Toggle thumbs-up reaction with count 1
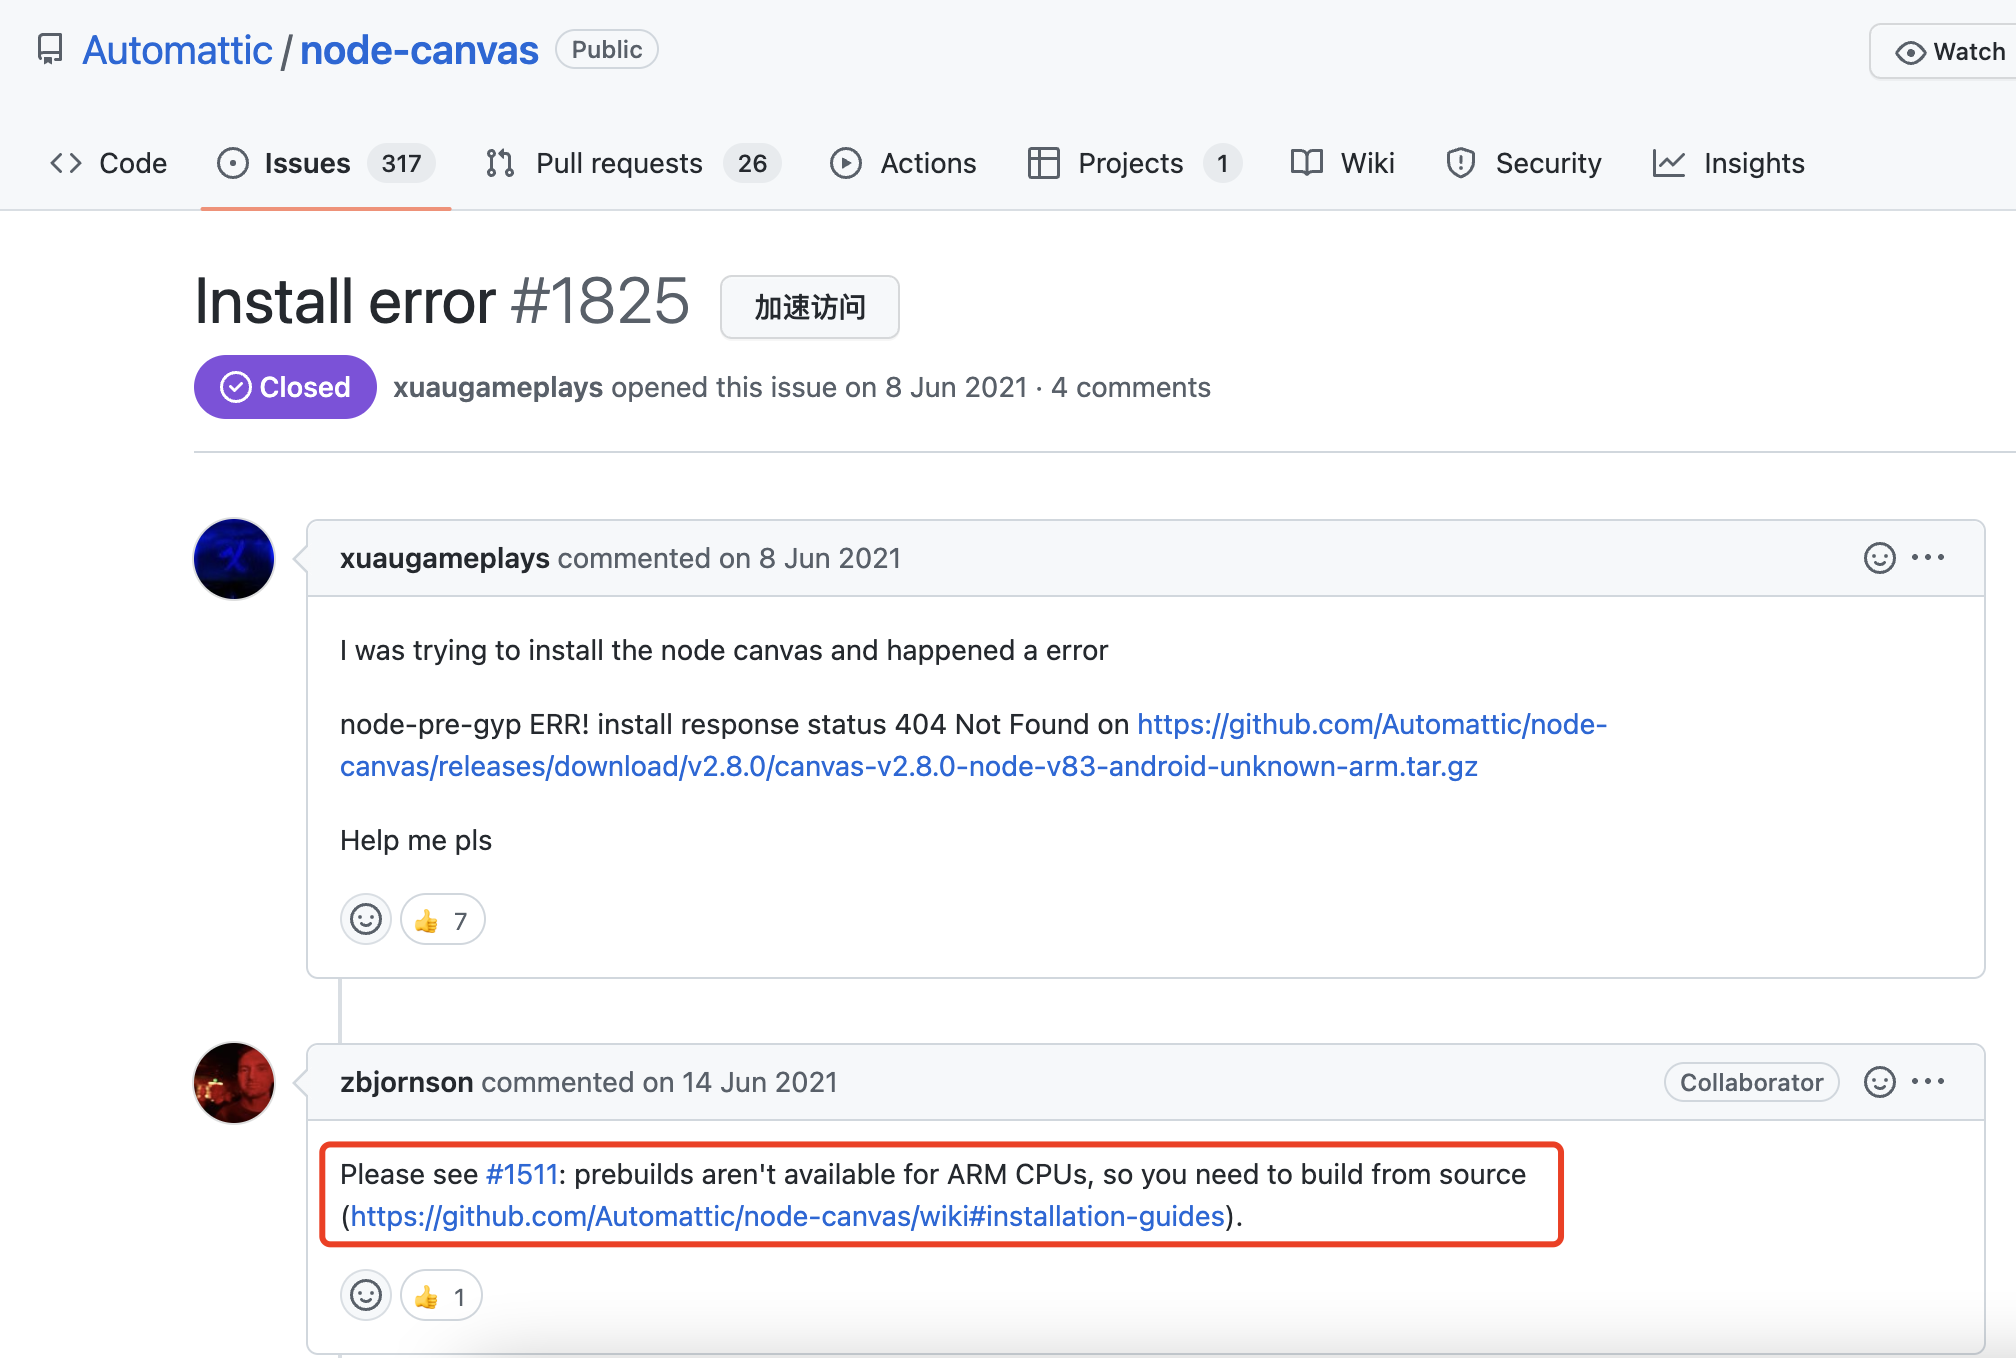The height and width of the screenshot is (1358, 2016). (441, 1296)
